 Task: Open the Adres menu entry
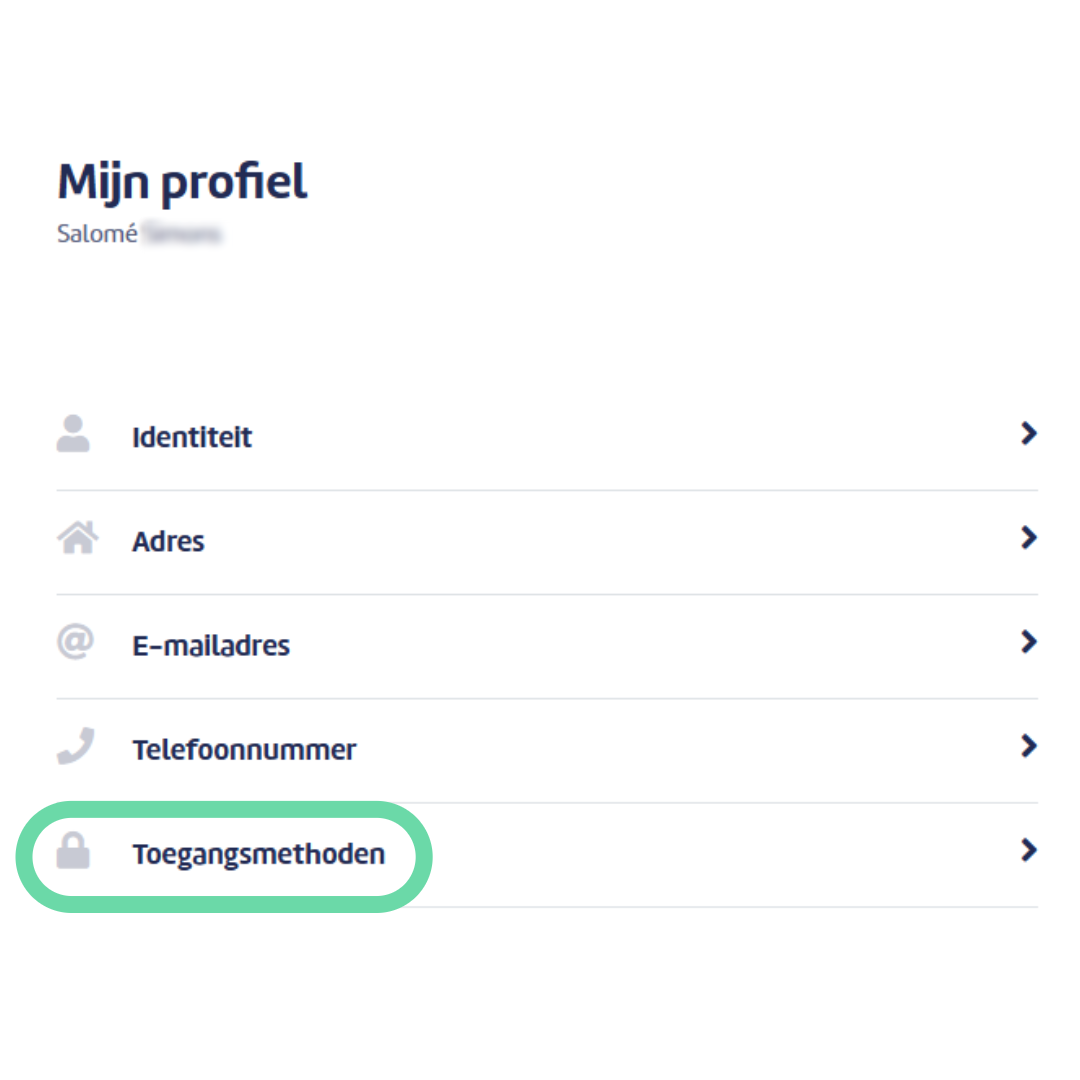click(547, 542)
